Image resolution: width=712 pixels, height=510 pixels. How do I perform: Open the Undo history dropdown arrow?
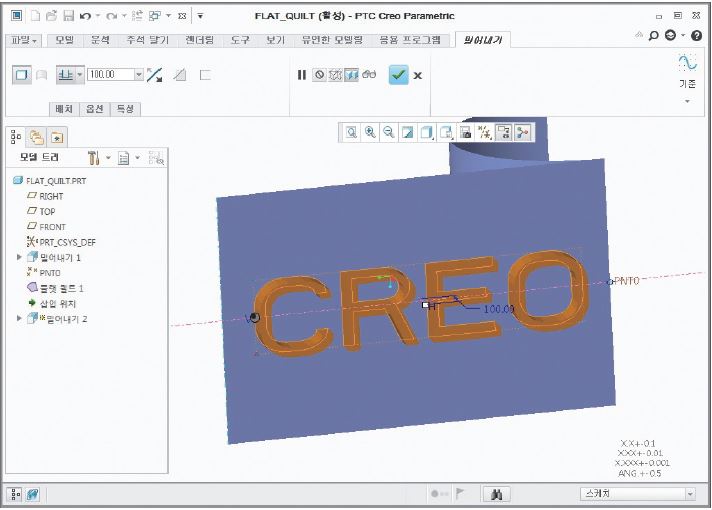[x=98, y=16]
